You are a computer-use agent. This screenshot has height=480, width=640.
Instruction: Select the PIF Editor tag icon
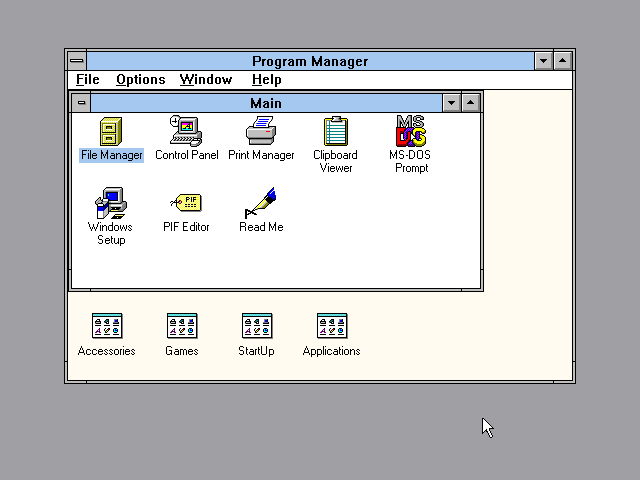pyautogui.click(x=186, y=203)
